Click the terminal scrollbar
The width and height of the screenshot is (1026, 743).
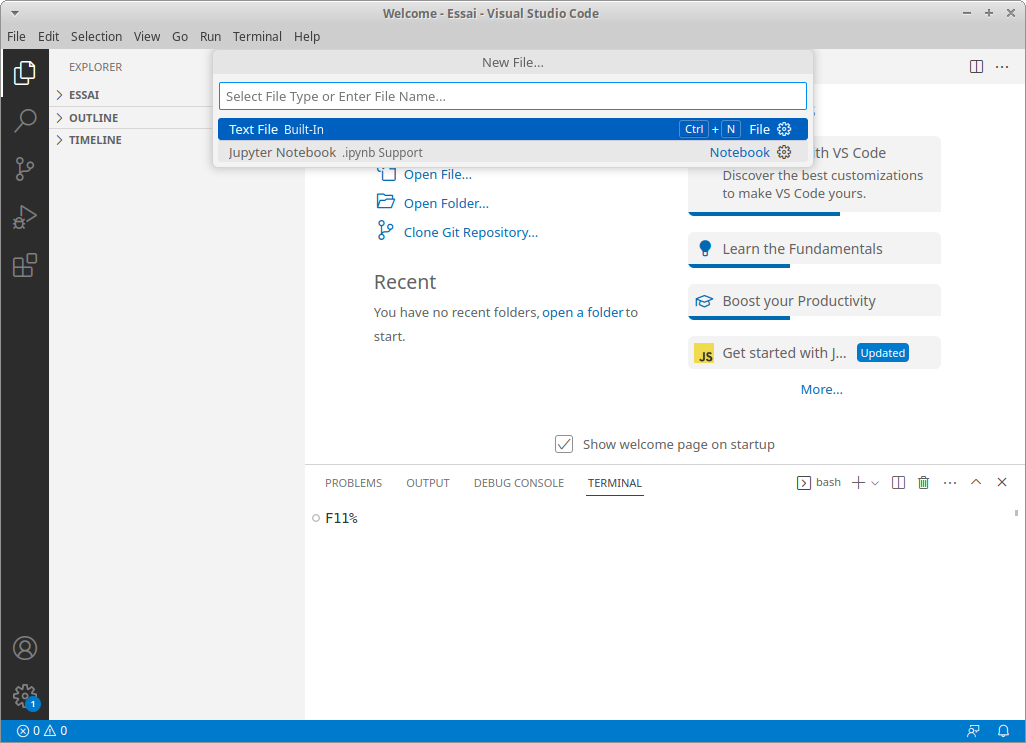(1016, 513)
